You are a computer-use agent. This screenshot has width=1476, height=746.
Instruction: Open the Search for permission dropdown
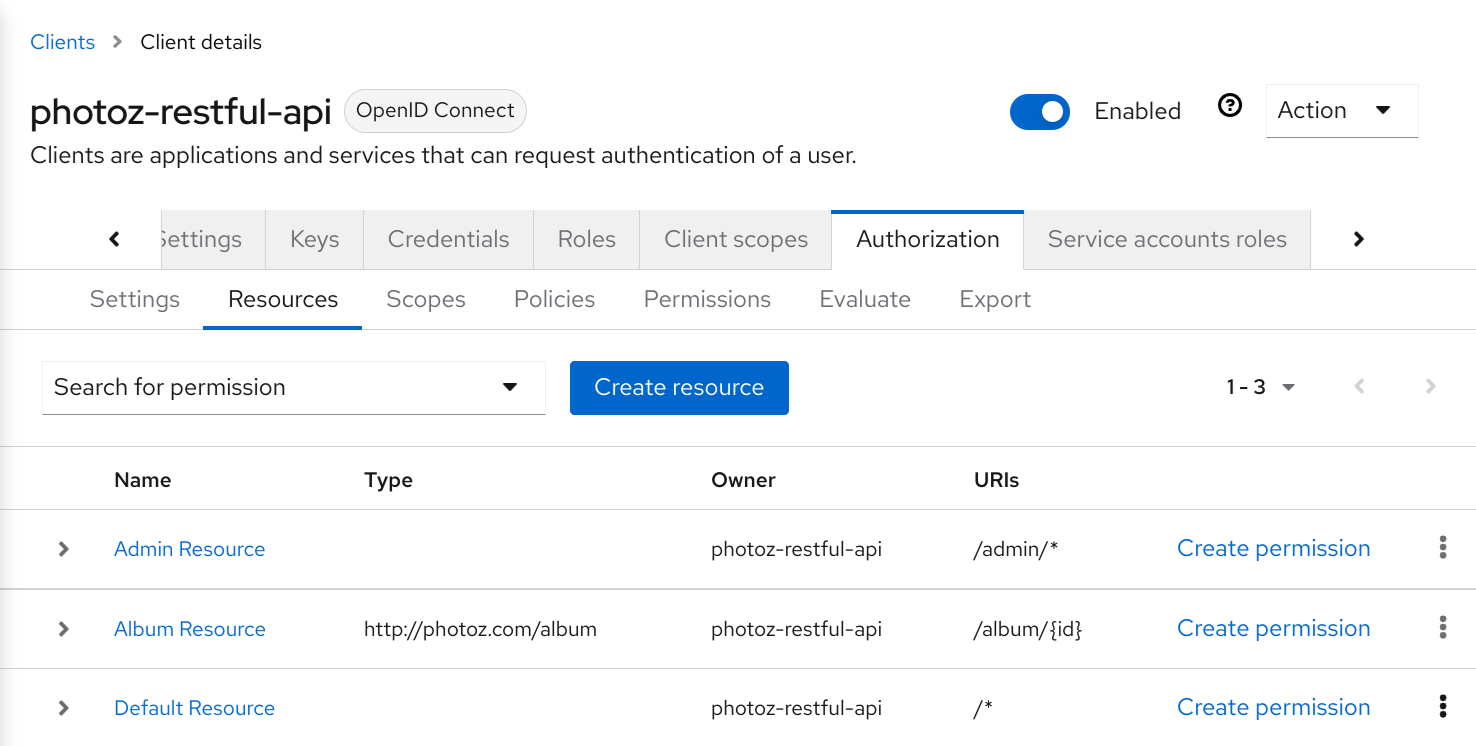tap(293, 388)
